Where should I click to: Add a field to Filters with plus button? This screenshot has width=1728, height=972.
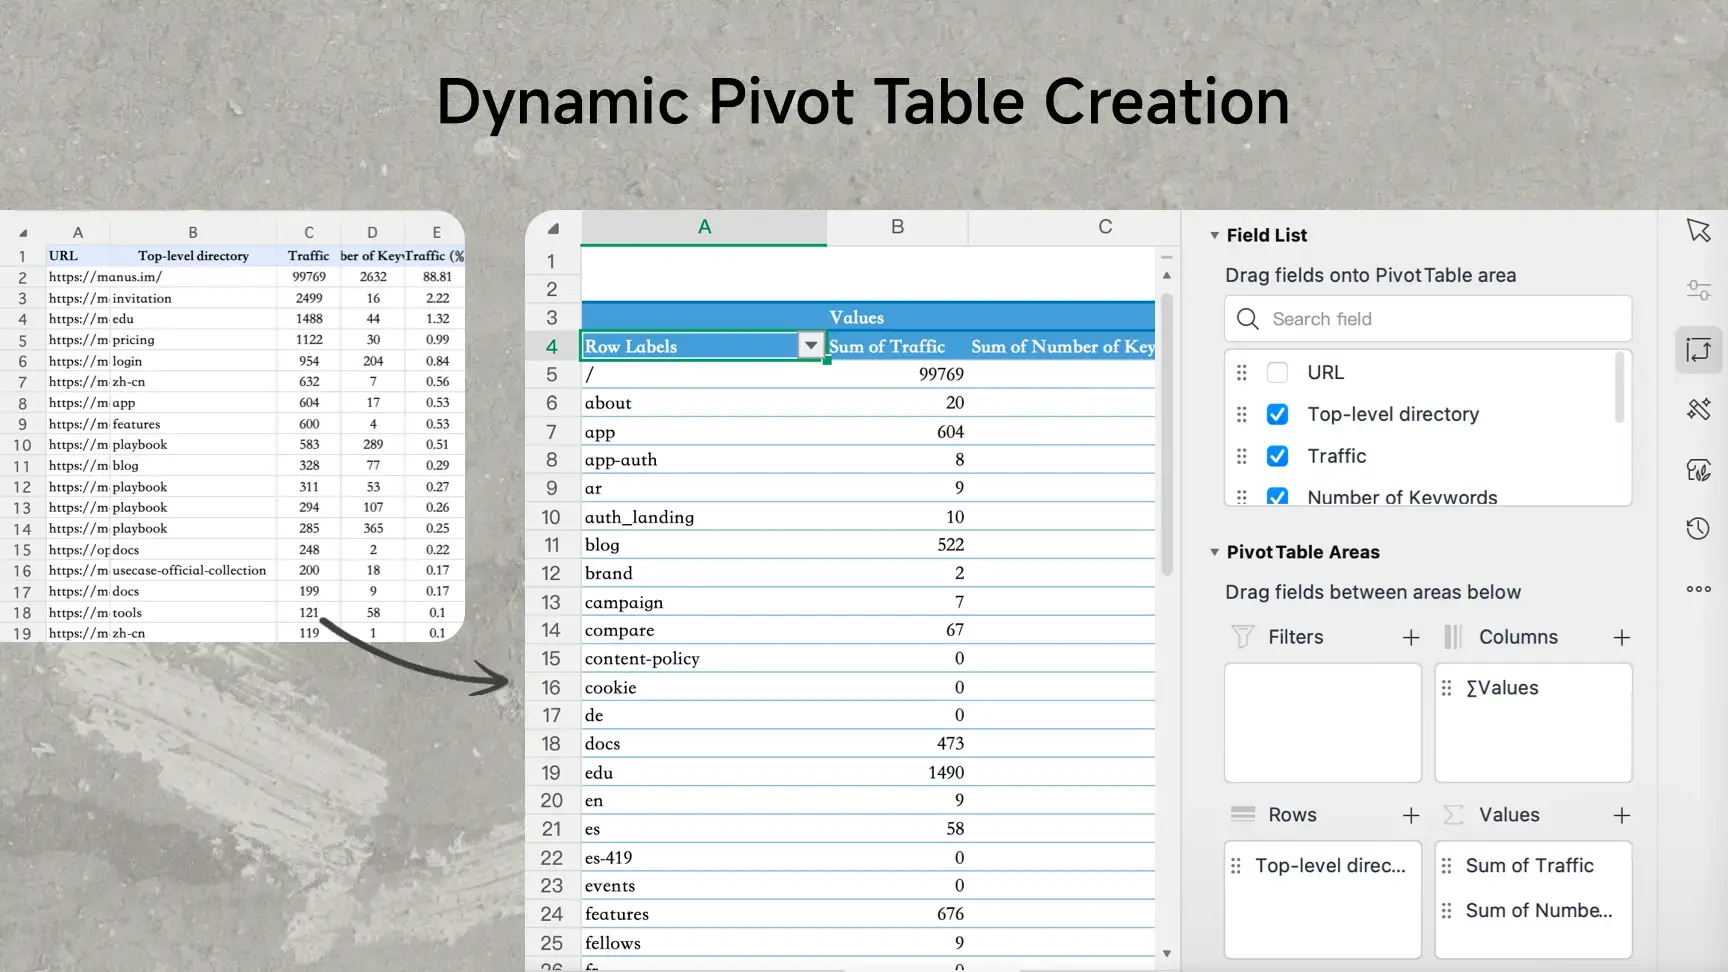pyautogui.click(x=1410, y=636)
